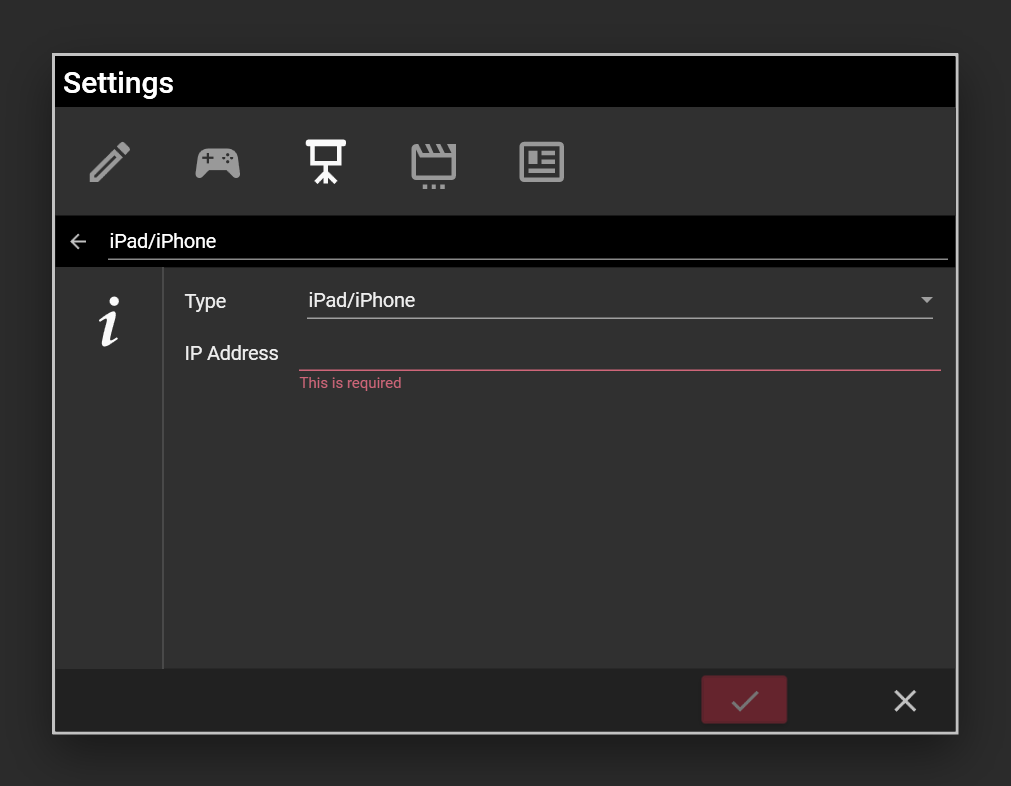Open the pencil edit settings tab
Viewport: 1011px width, 786px height.
click(110, 162)
